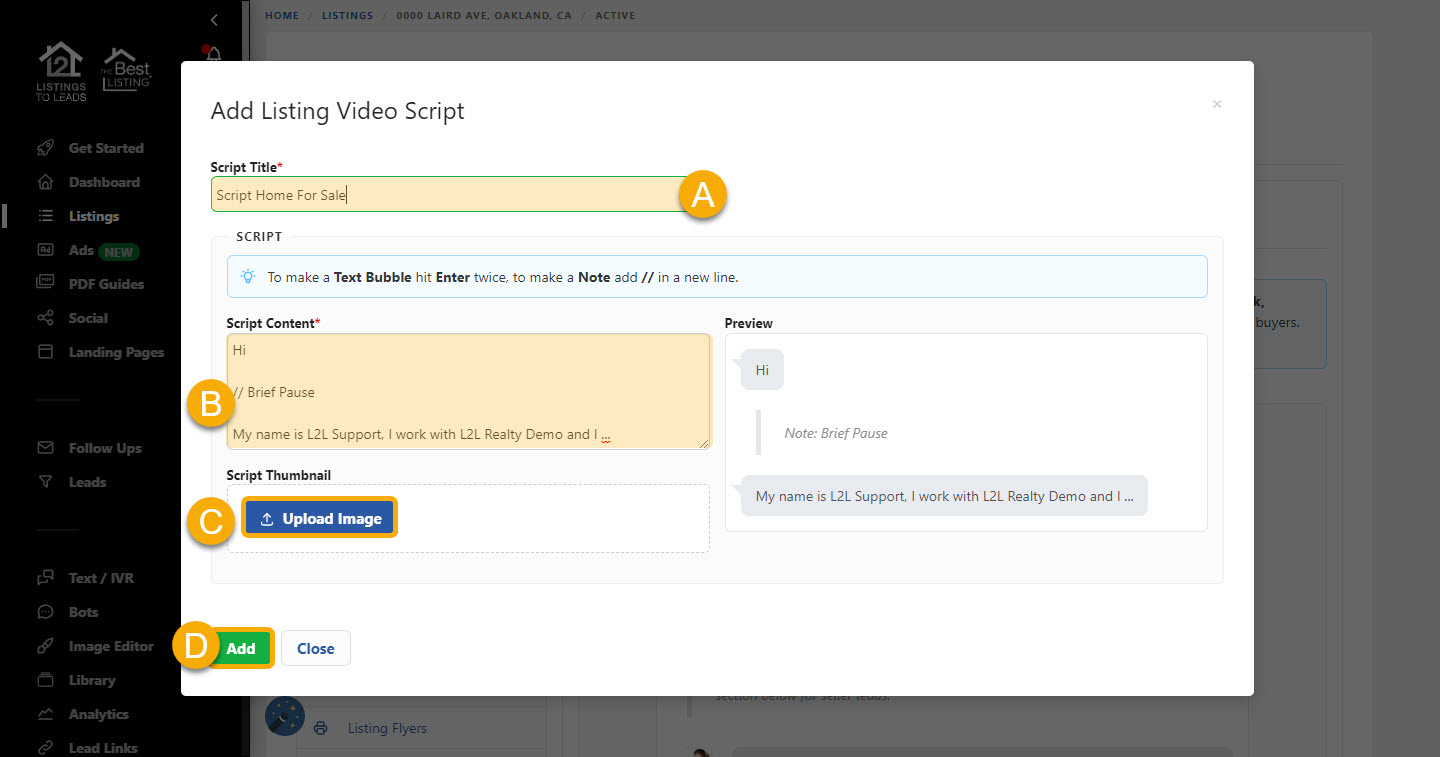Click the Image Editor icon in sidebar
Image resolution: width=1440 pixels, height=757 pixels.
(x=45, y=646)
